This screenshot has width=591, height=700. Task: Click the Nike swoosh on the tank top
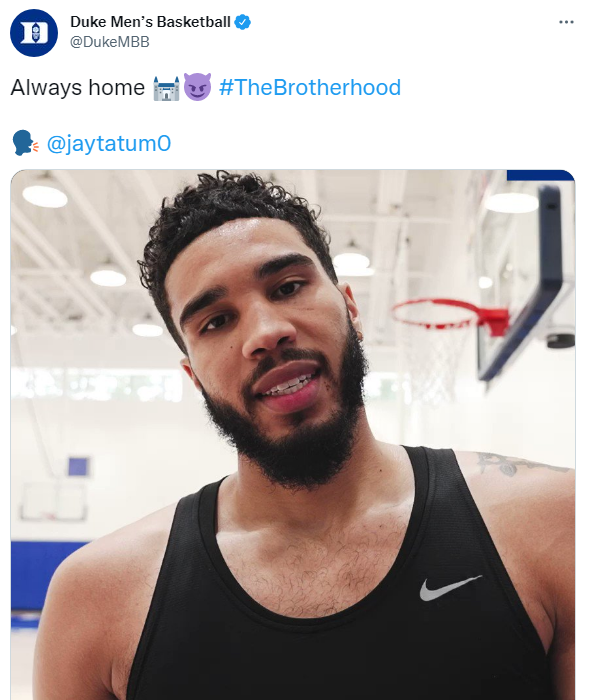[x=450, y=588]
